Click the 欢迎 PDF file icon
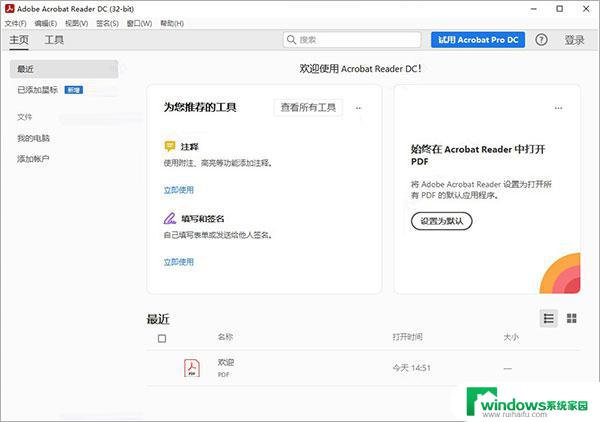This screenshot has width=600, height=422. point(192,368)
